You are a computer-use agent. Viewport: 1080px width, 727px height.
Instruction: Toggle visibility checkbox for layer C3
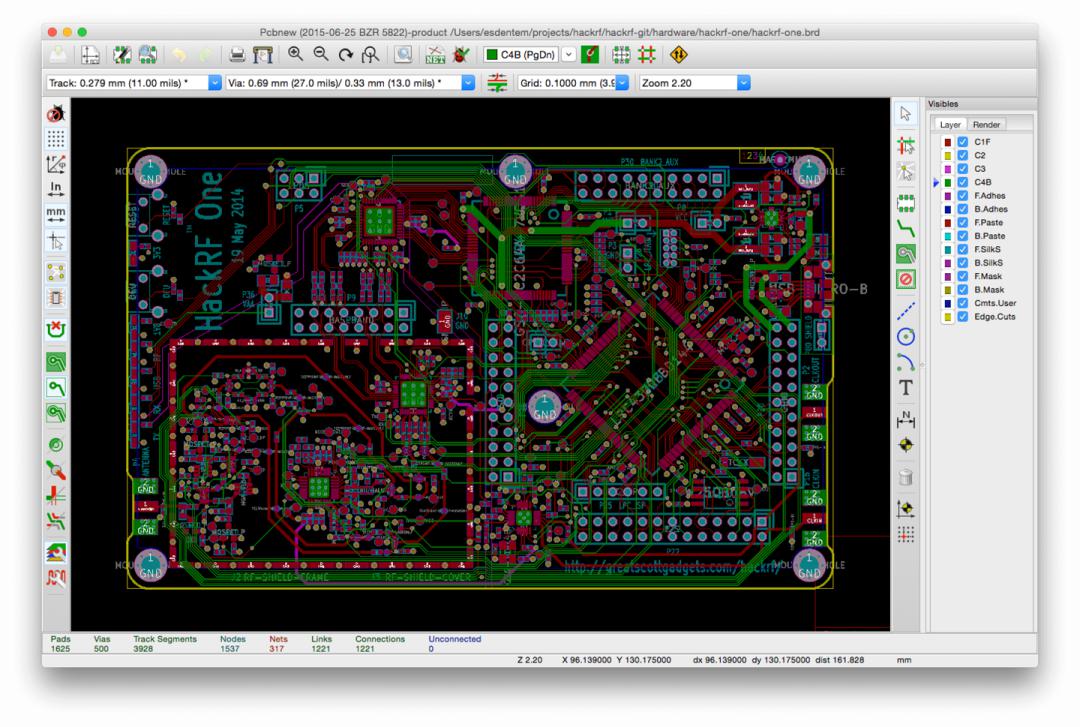click(963, 169)
